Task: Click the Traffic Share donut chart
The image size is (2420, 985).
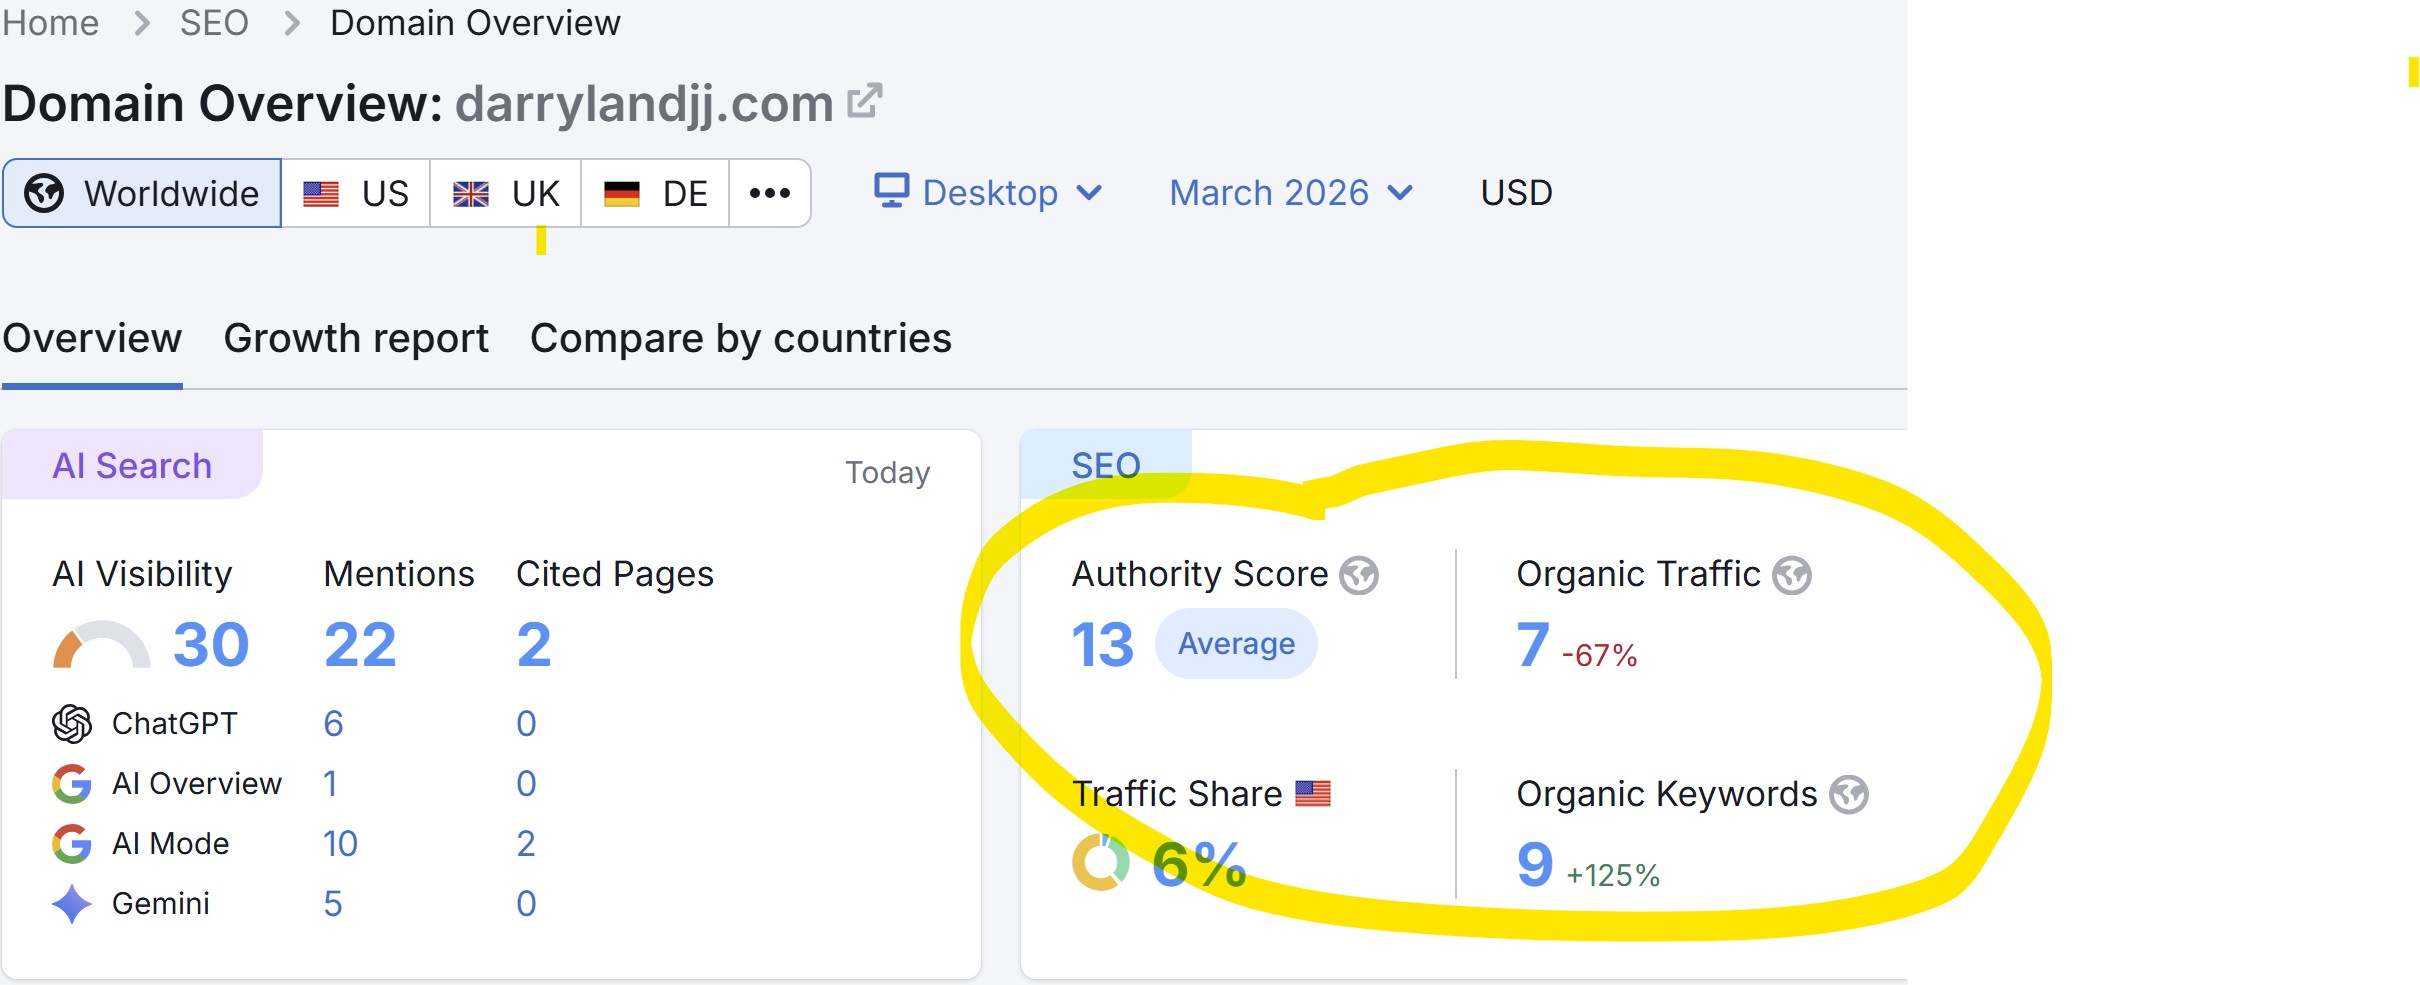Action: click(x=1099, y=860)
